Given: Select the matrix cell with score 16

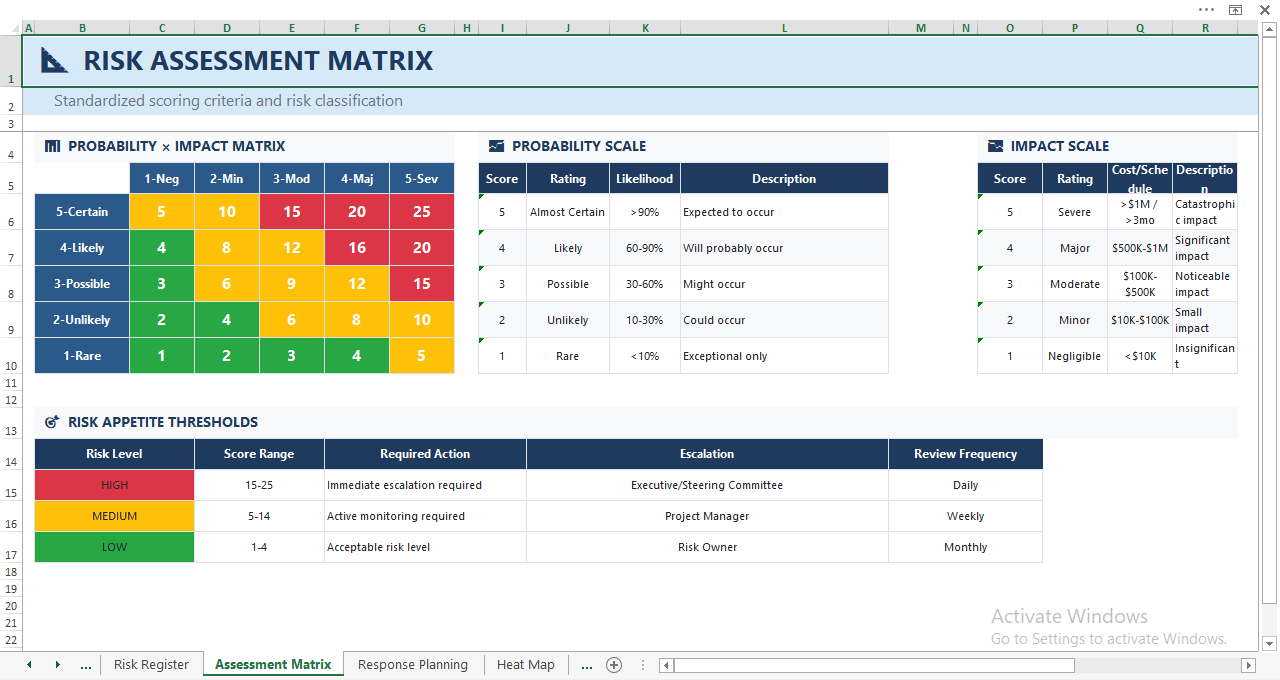Looking at the screenshot, I should point(357,248).
